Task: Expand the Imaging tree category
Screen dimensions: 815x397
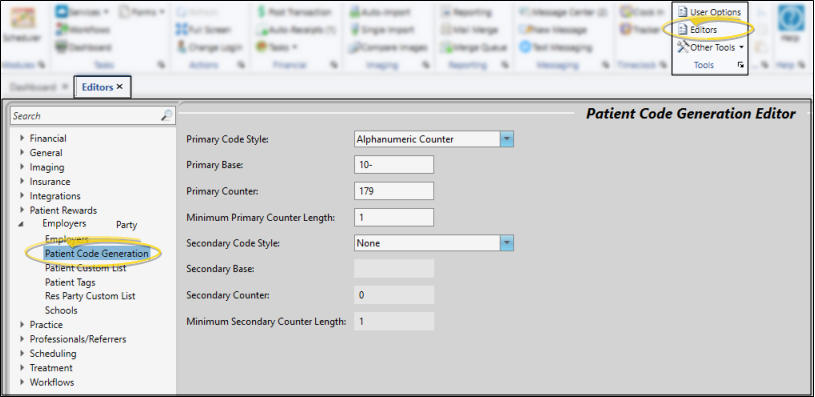Action: (x=22, y=167)
